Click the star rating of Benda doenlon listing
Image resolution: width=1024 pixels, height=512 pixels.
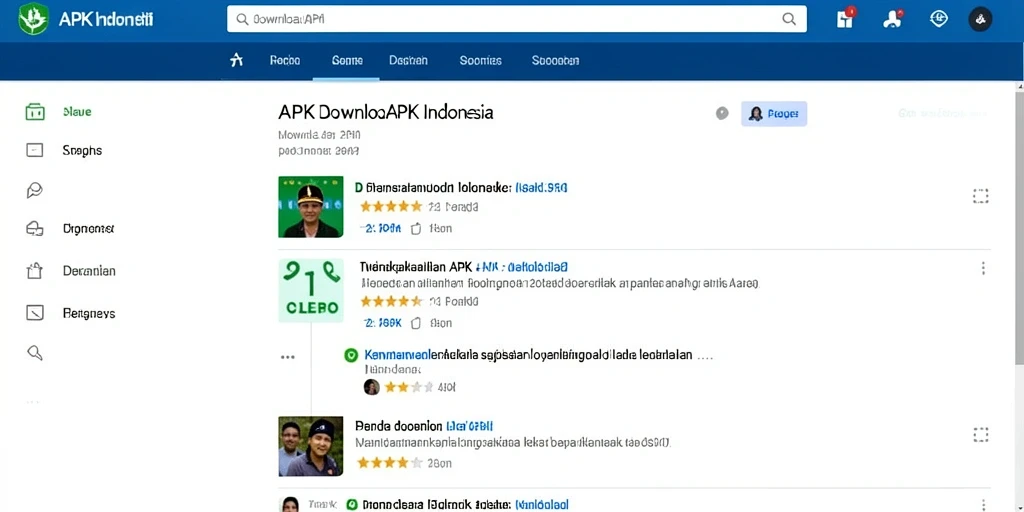click(x=389, y=463)
